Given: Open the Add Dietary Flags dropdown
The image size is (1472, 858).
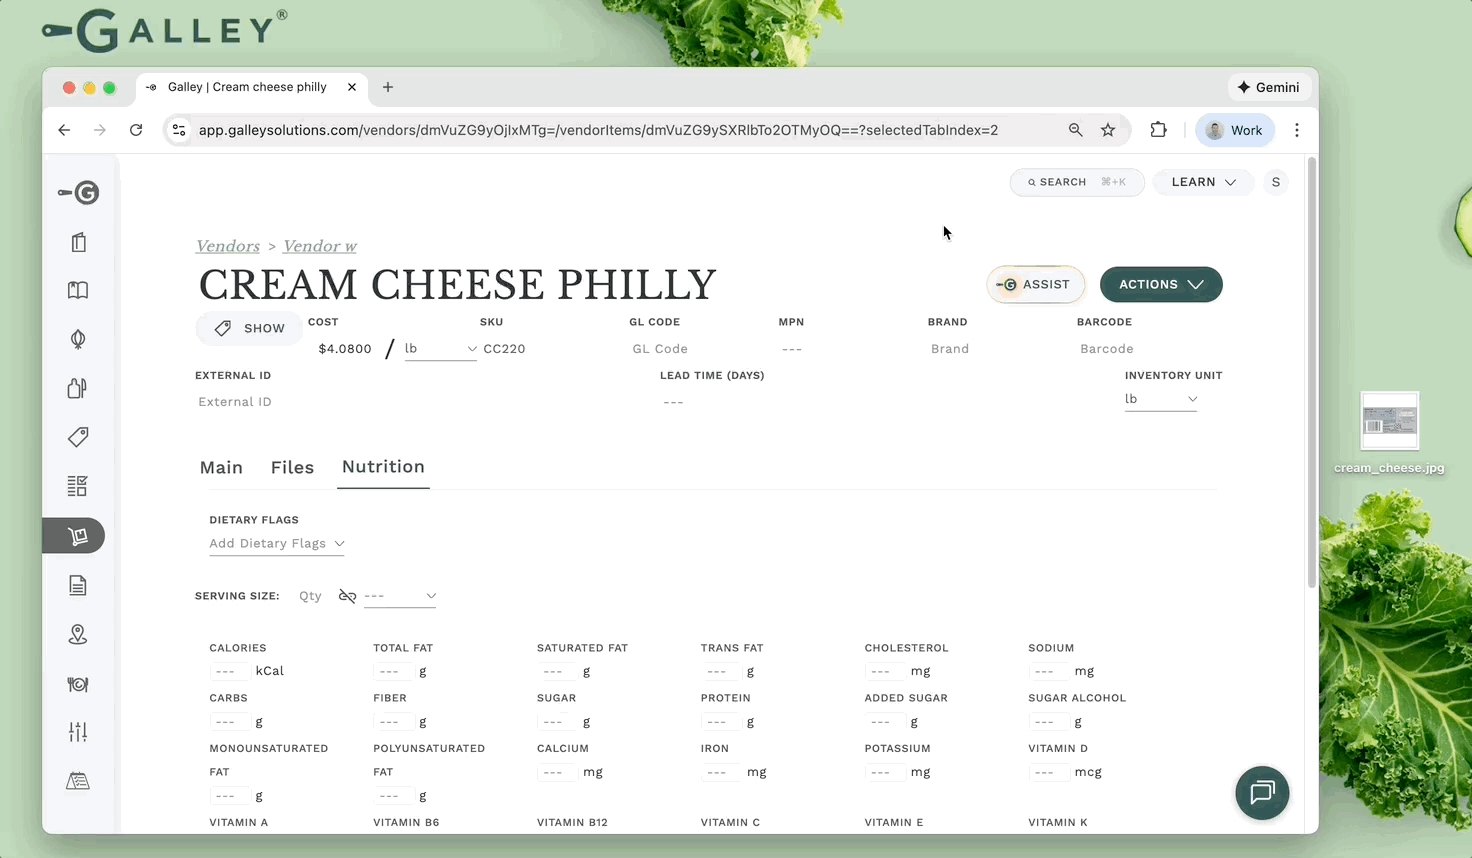Looking at the screenshot, I should pos(276,544).
